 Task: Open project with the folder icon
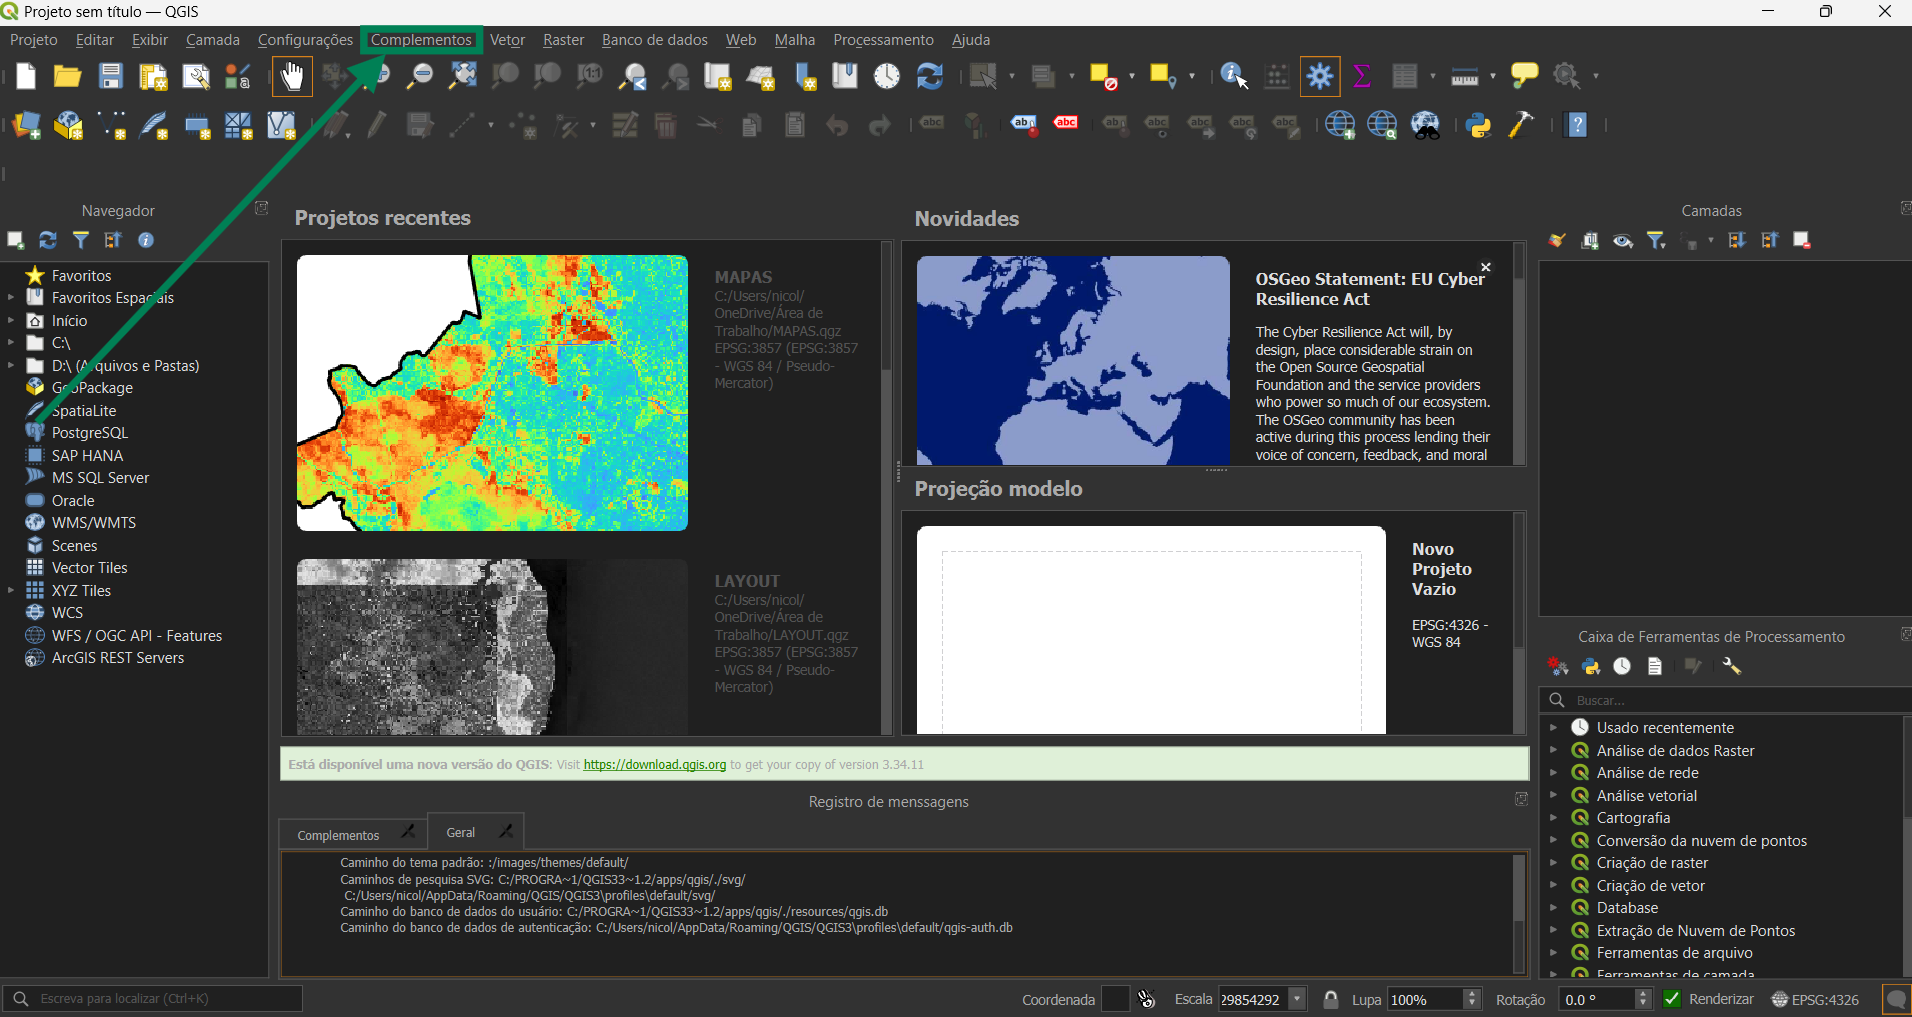[x=67, y=77]
